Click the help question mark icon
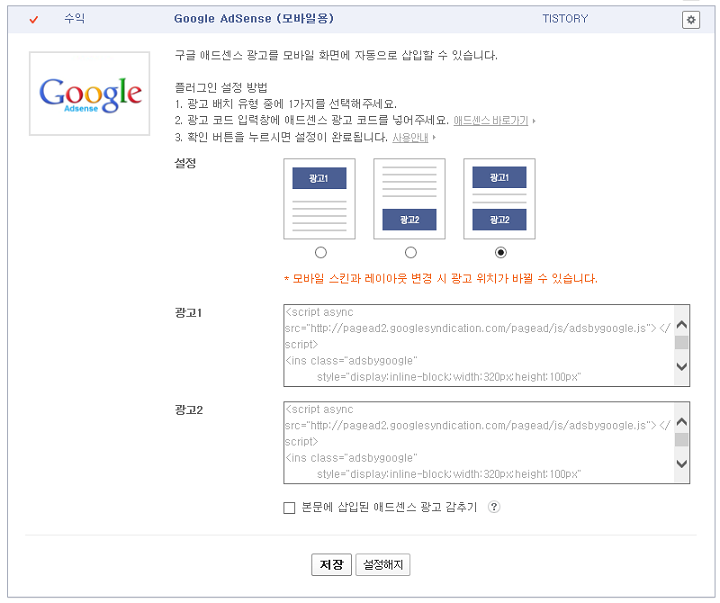This screenshot has width=720, height=603. coord(494,507)
